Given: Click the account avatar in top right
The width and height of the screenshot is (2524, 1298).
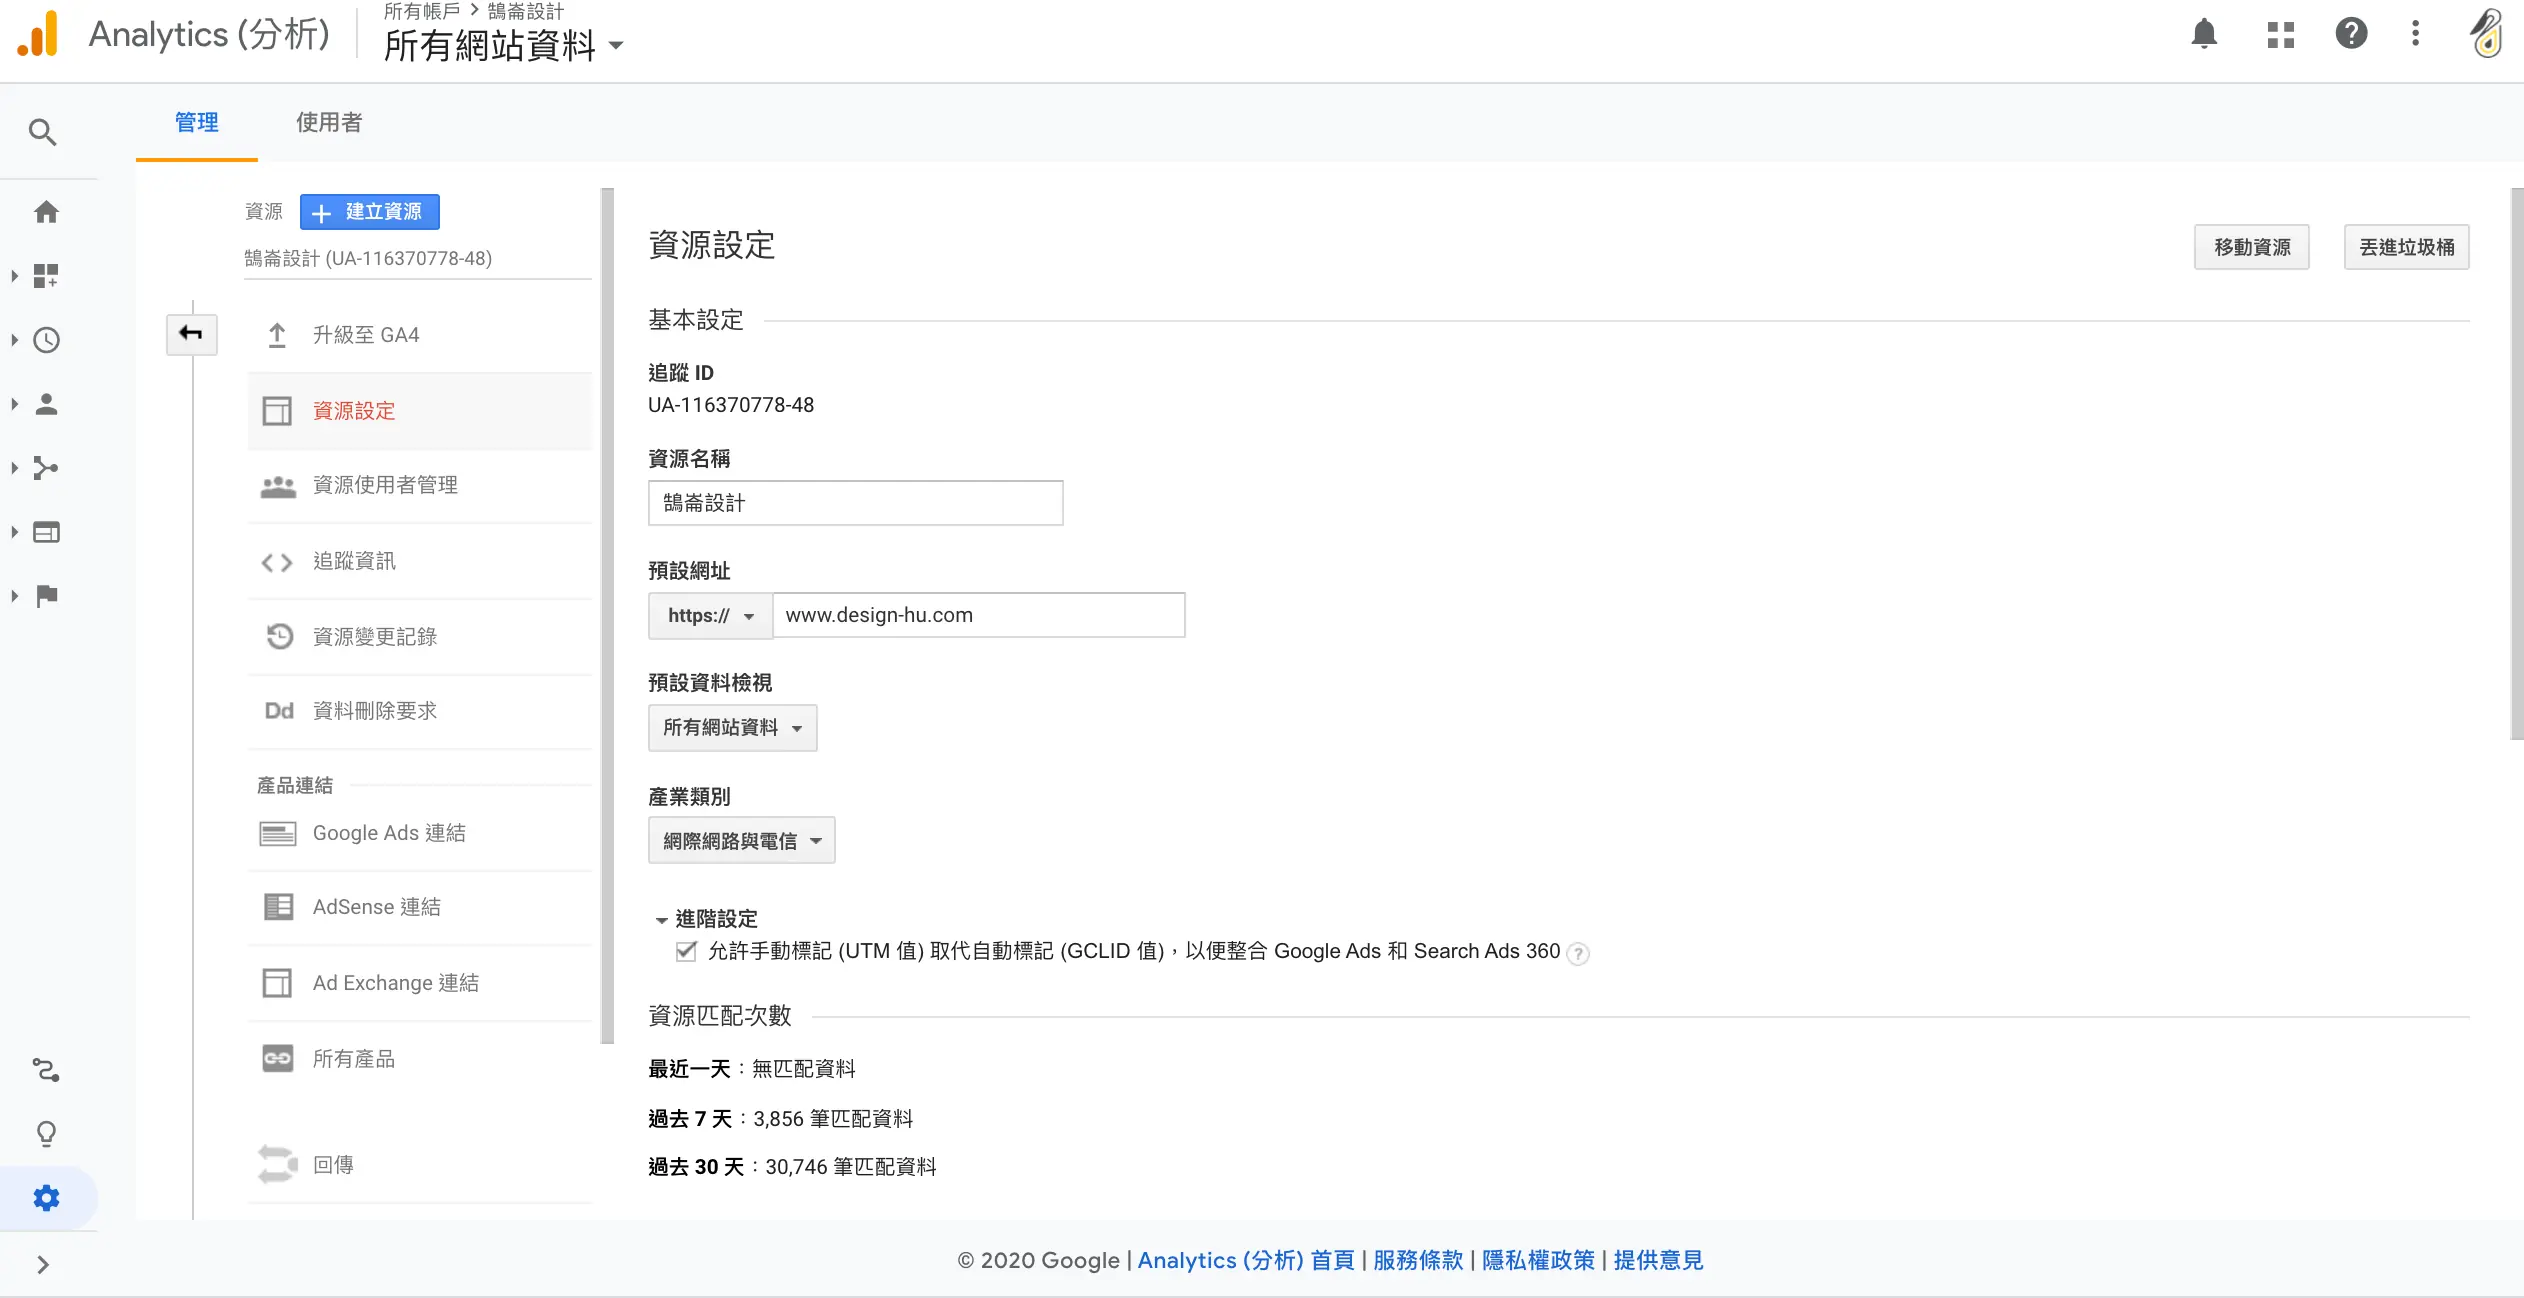Looking at the screenshot, I should 2487,34.
